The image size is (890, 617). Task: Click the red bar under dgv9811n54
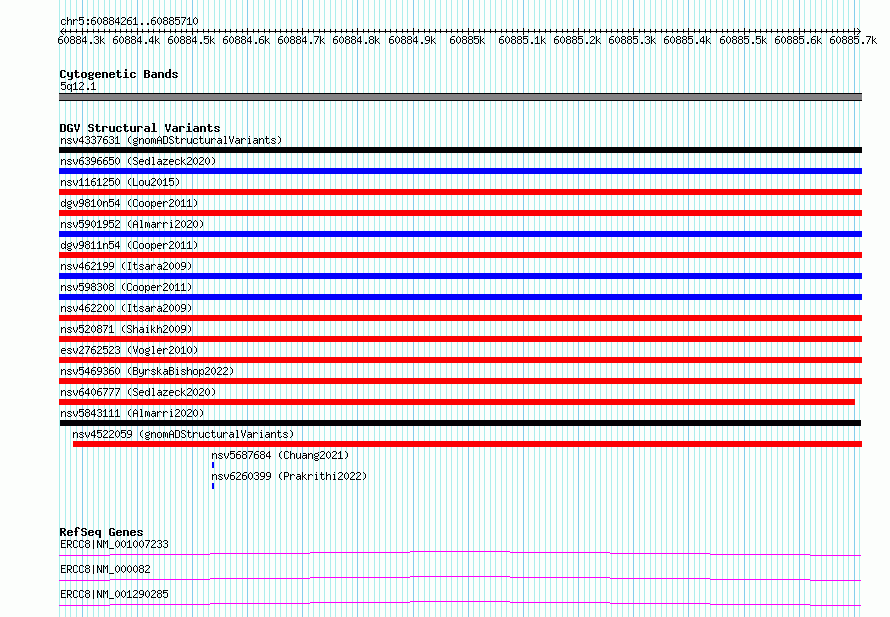460,255
